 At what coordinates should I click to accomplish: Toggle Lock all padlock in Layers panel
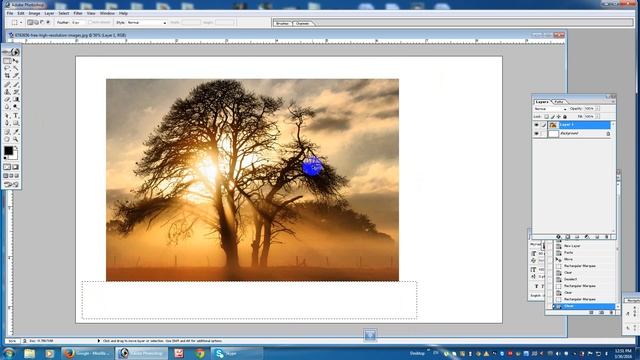click(565, 117)
